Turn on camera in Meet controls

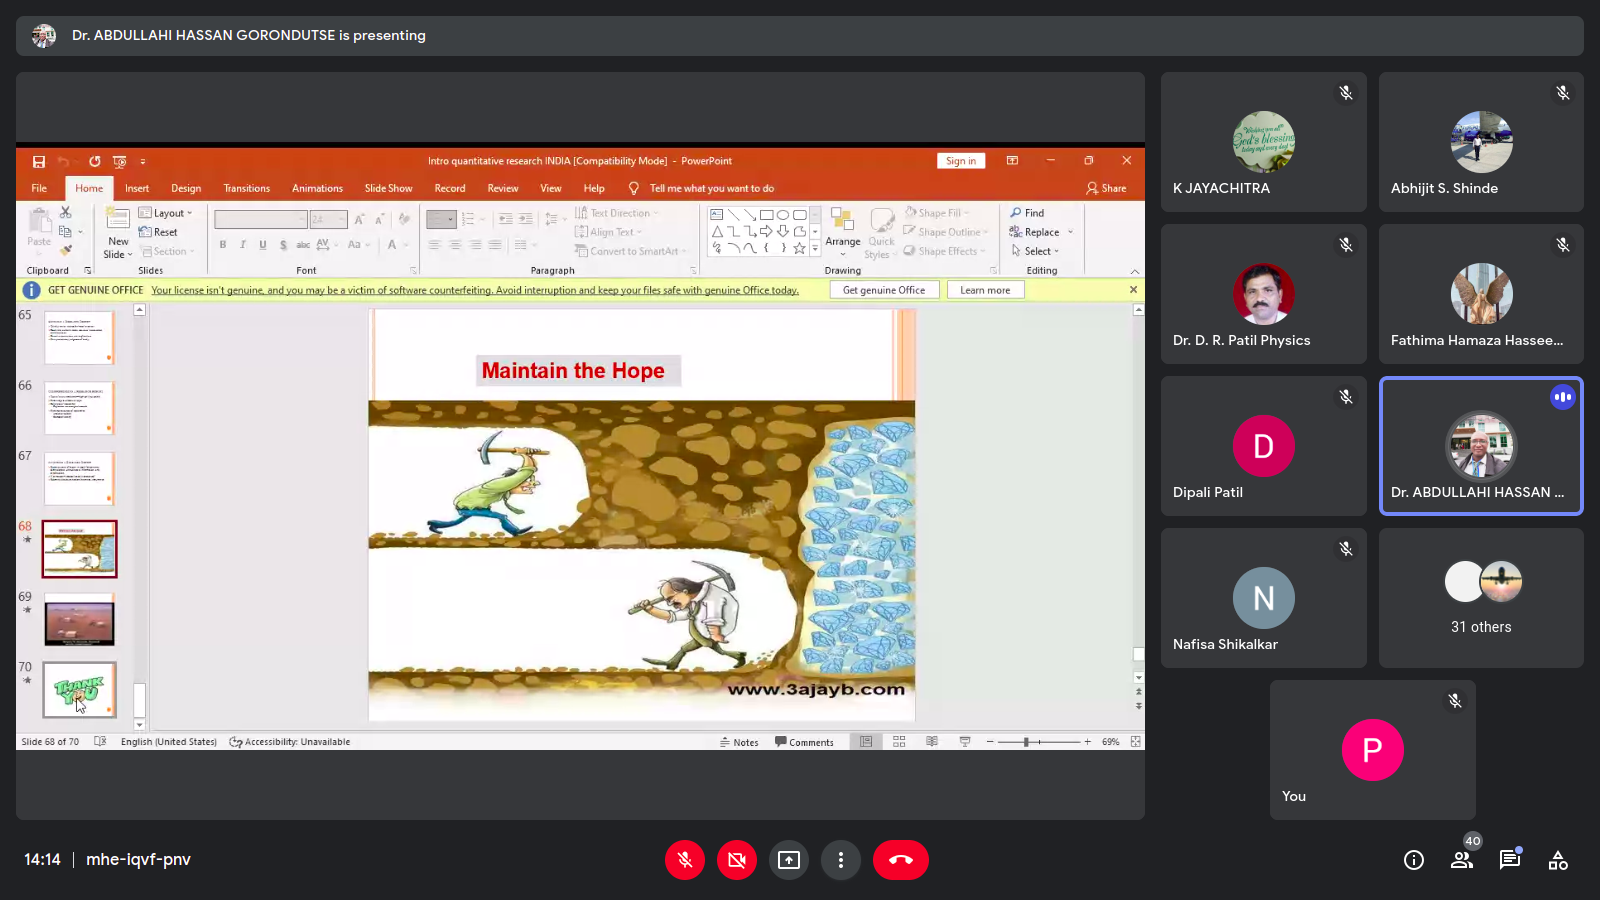click(x=737, y=860)
